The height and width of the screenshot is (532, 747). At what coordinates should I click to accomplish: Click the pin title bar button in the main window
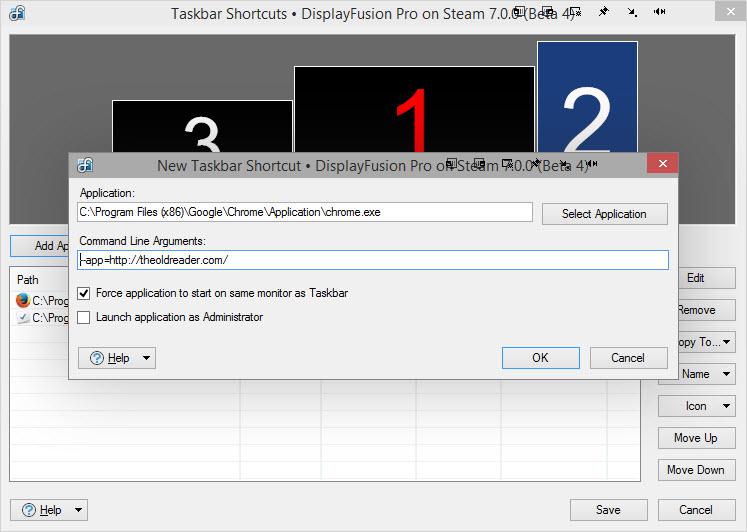[603, 13]
